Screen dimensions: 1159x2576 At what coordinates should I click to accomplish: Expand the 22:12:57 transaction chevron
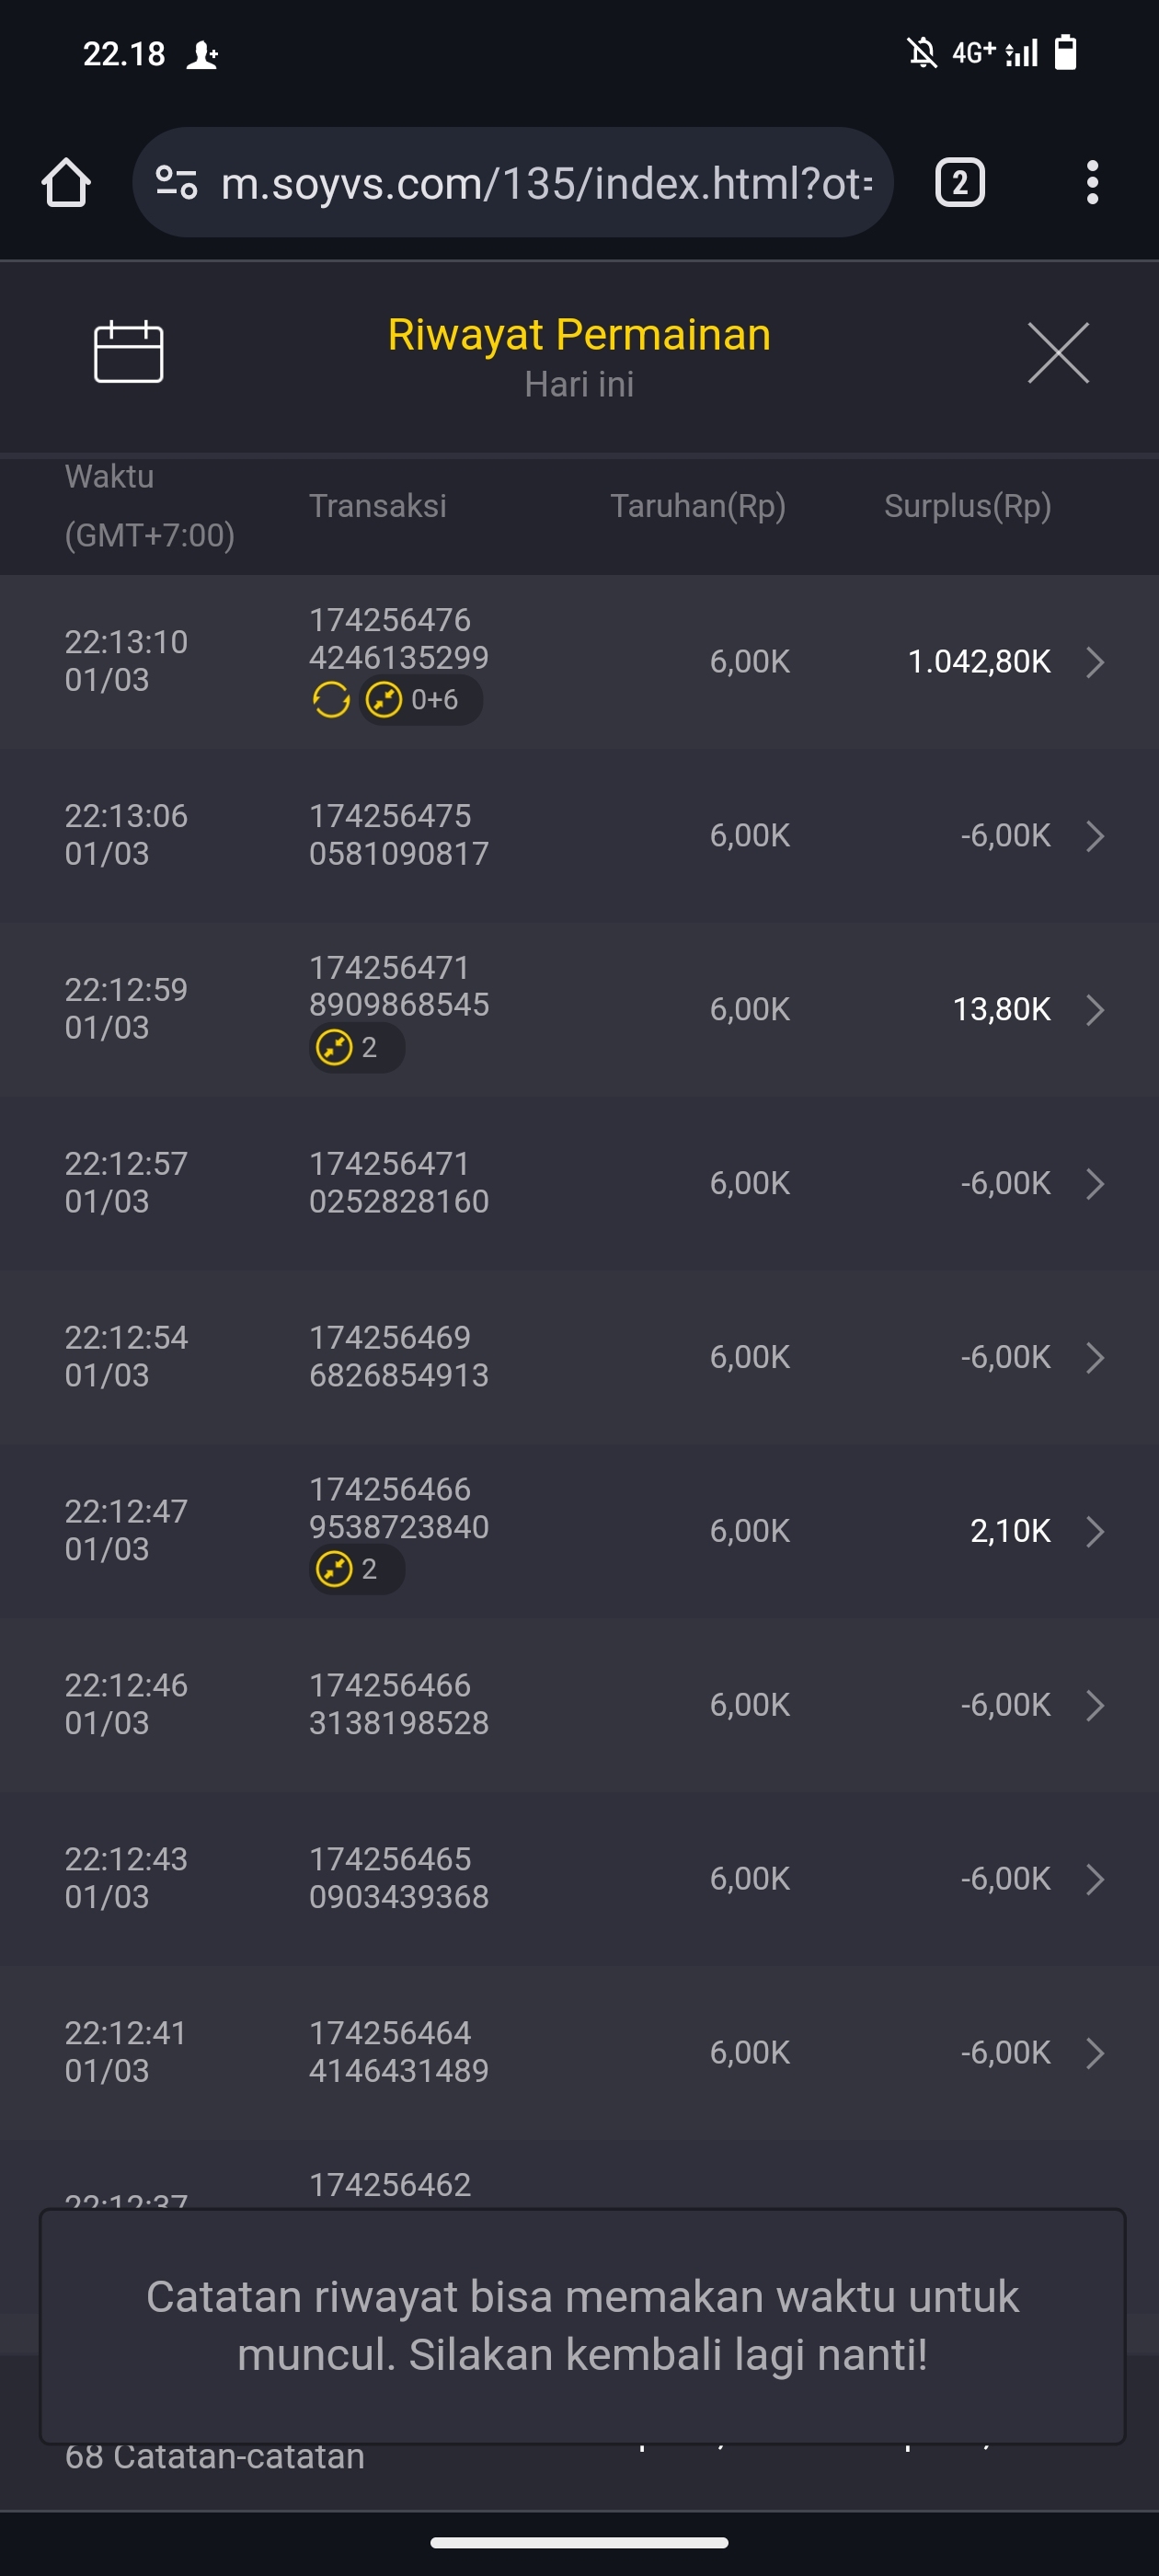[x=1095, y=1184]
